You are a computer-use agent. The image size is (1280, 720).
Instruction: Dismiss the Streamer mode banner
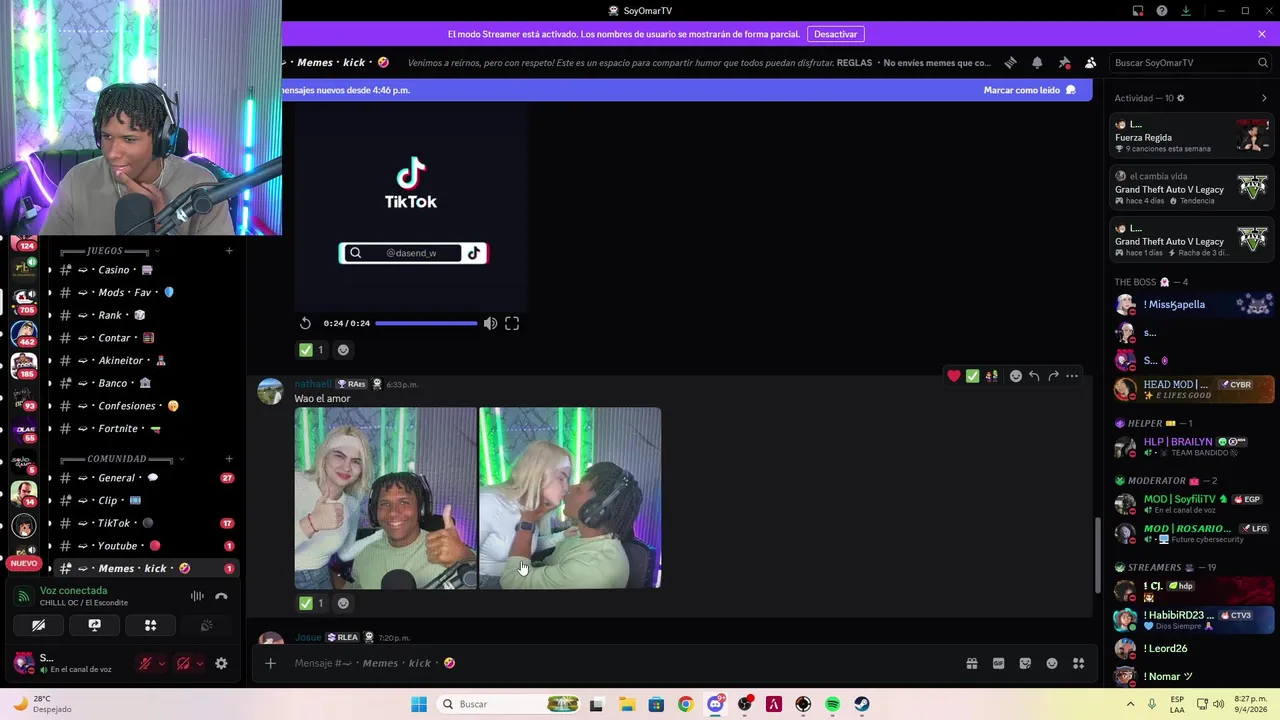pos(1262,34)
